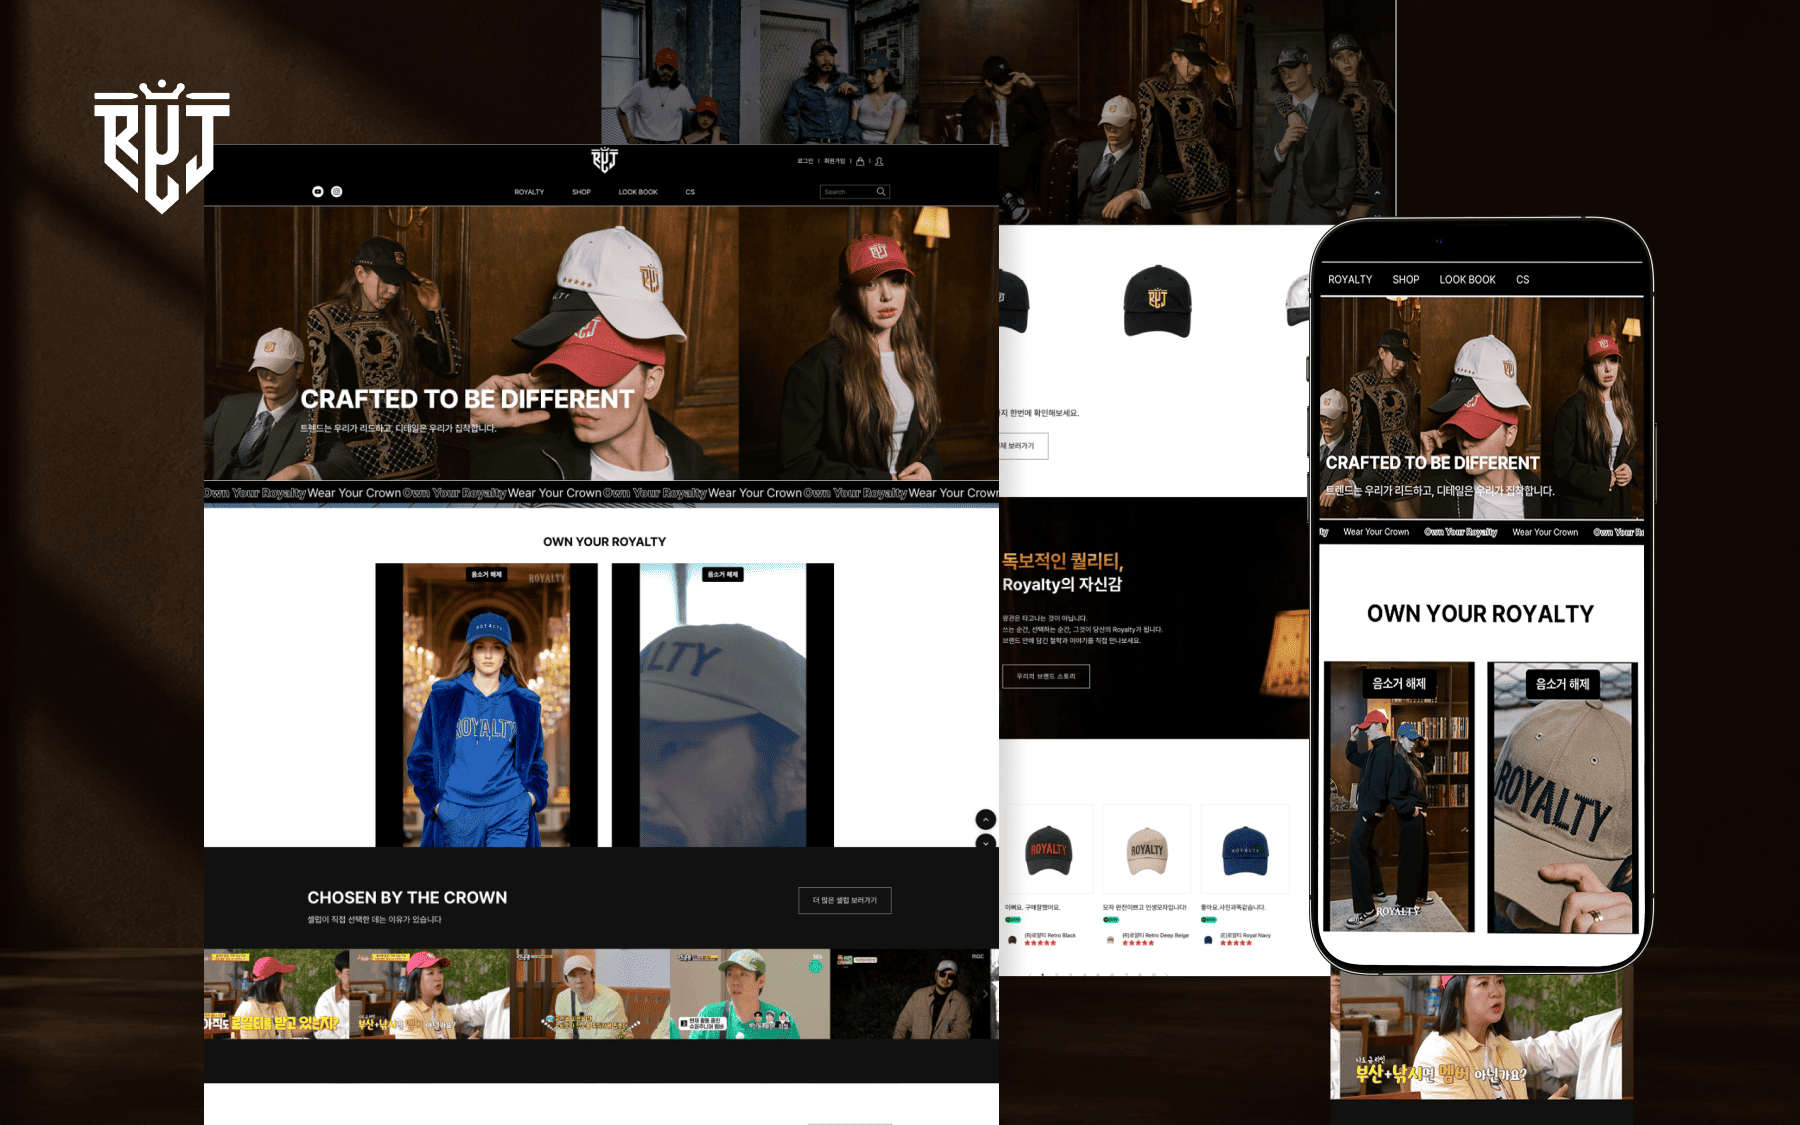Unmute the gray cap video on desktop
Screen dimensions: 1800x1125
click(723, 575)
